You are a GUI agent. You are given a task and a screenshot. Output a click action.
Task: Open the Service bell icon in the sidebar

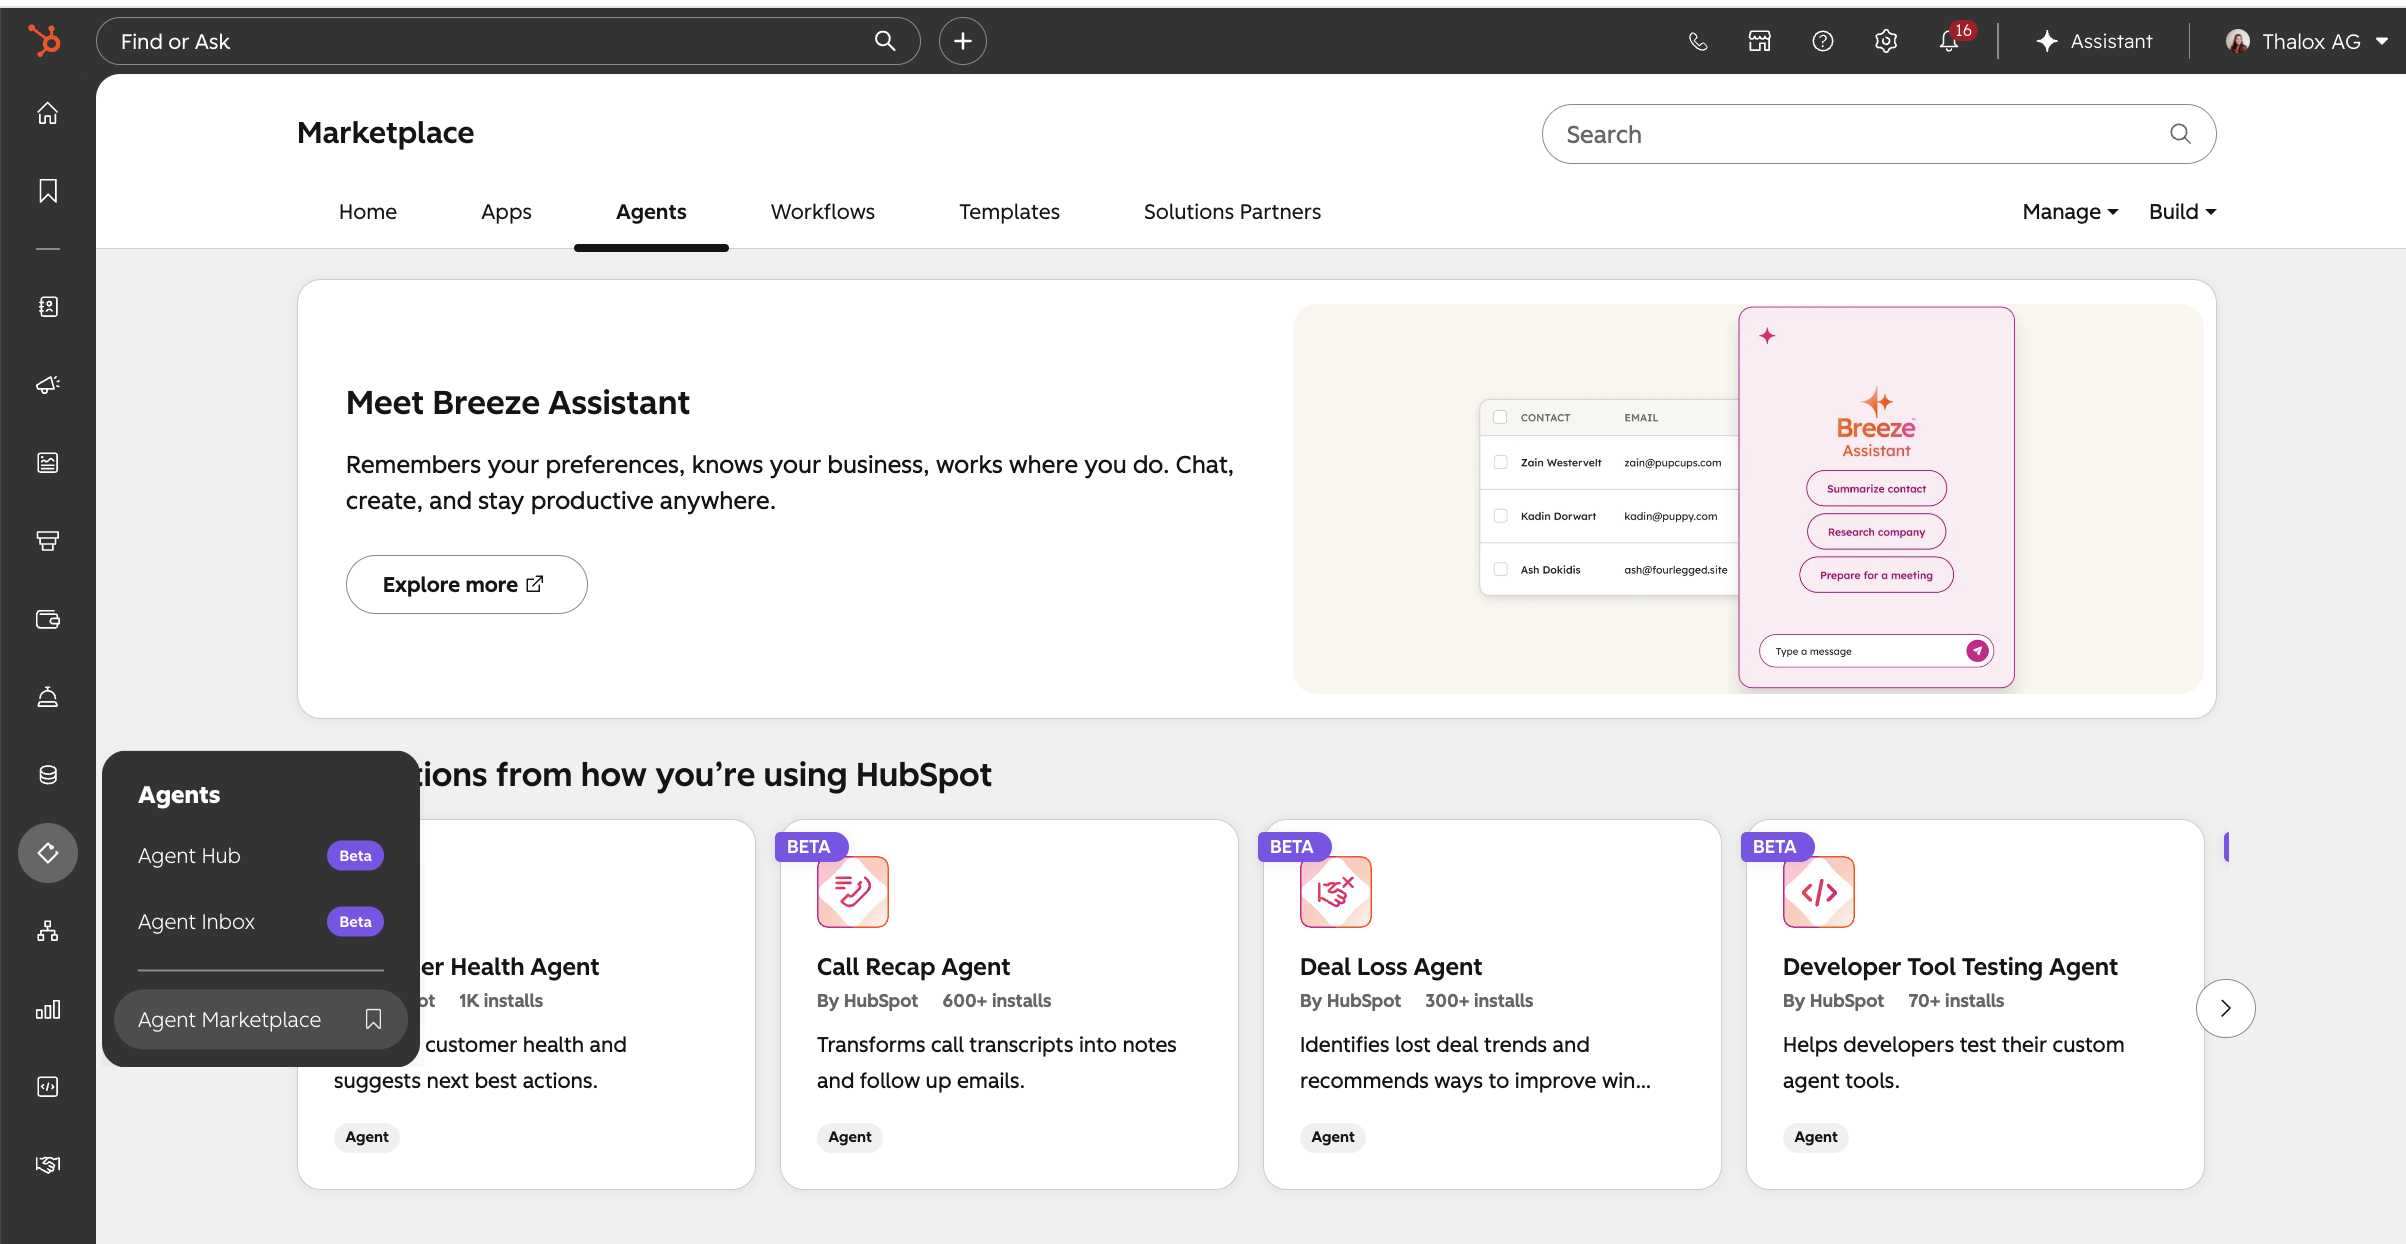click(x=48, y=697)
